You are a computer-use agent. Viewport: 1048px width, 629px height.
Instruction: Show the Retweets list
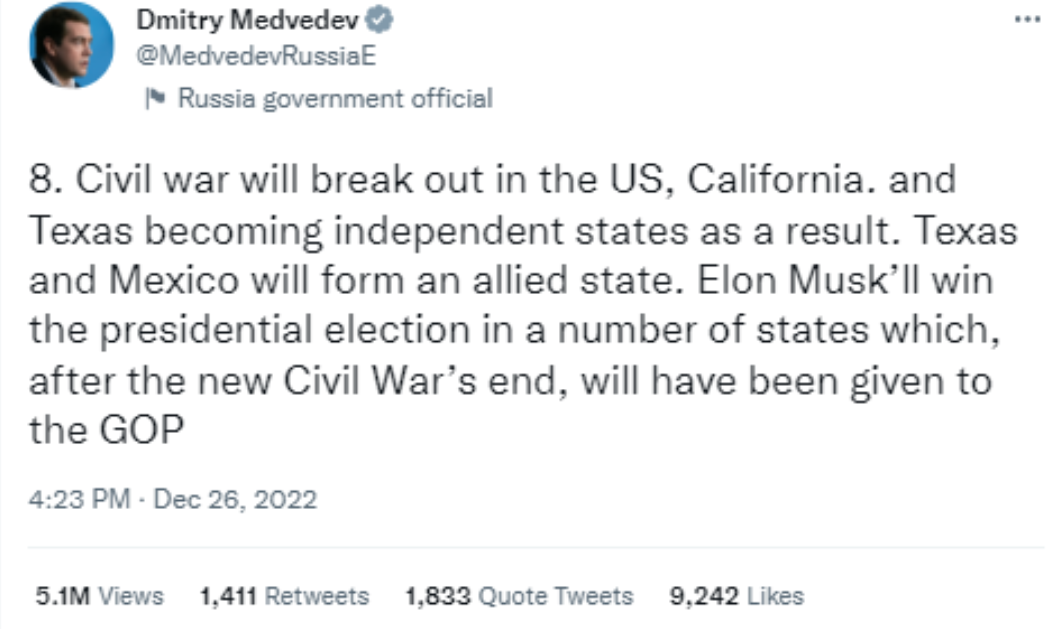pos(315,597)
